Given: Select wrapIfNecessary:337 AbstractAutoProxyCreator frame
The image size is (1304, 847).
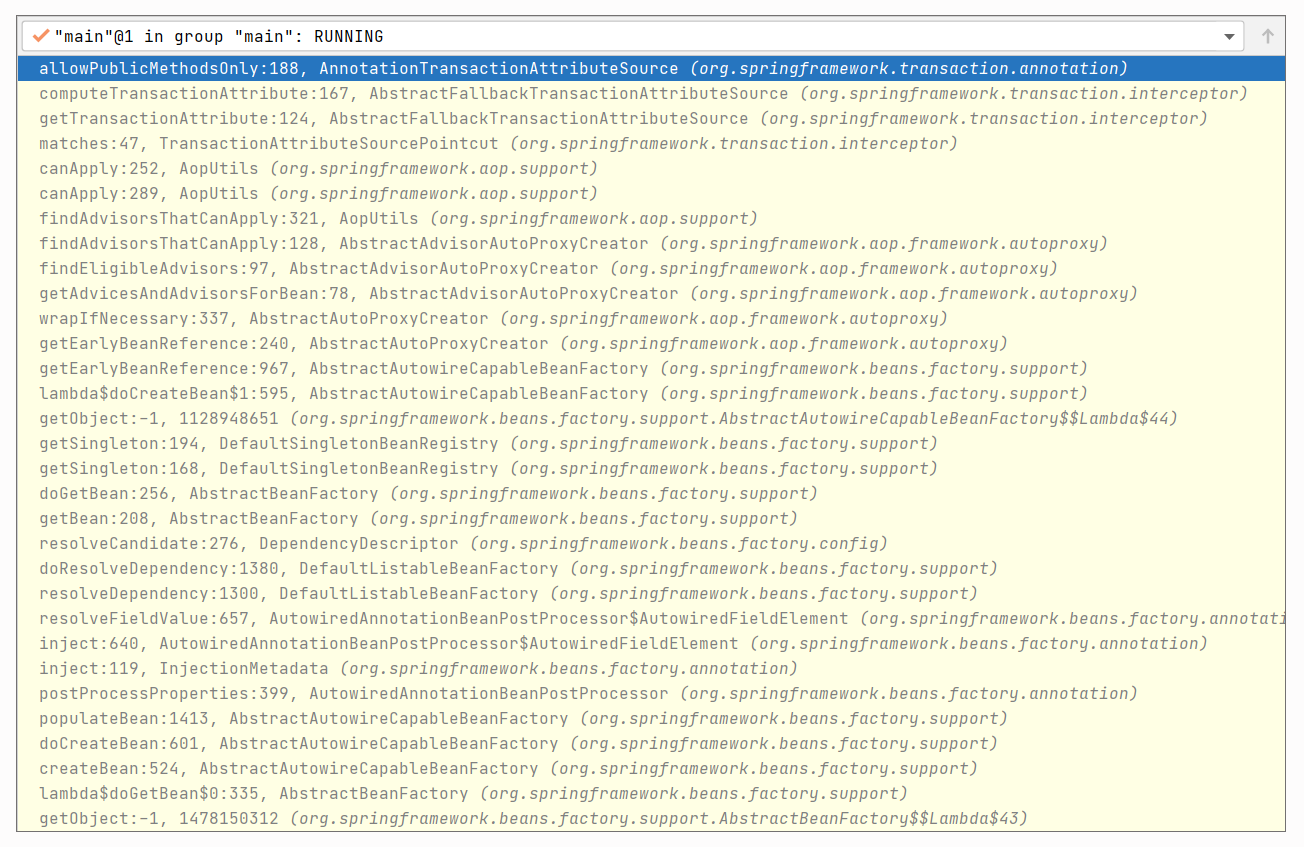Looking at the screenshot, I should tap(492, 319).
